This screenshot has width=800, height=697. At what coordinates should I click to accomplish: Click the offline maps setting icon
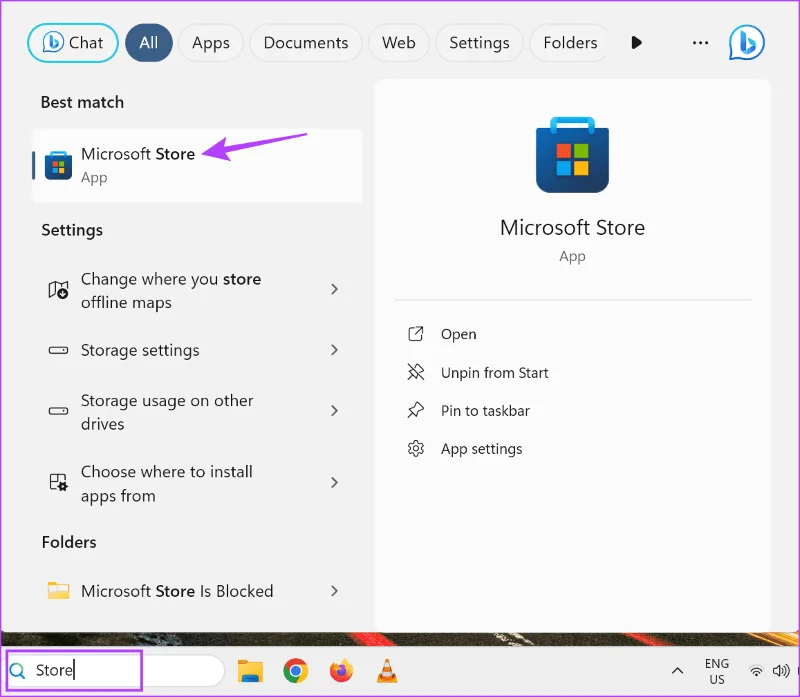(x=58, y=290)
